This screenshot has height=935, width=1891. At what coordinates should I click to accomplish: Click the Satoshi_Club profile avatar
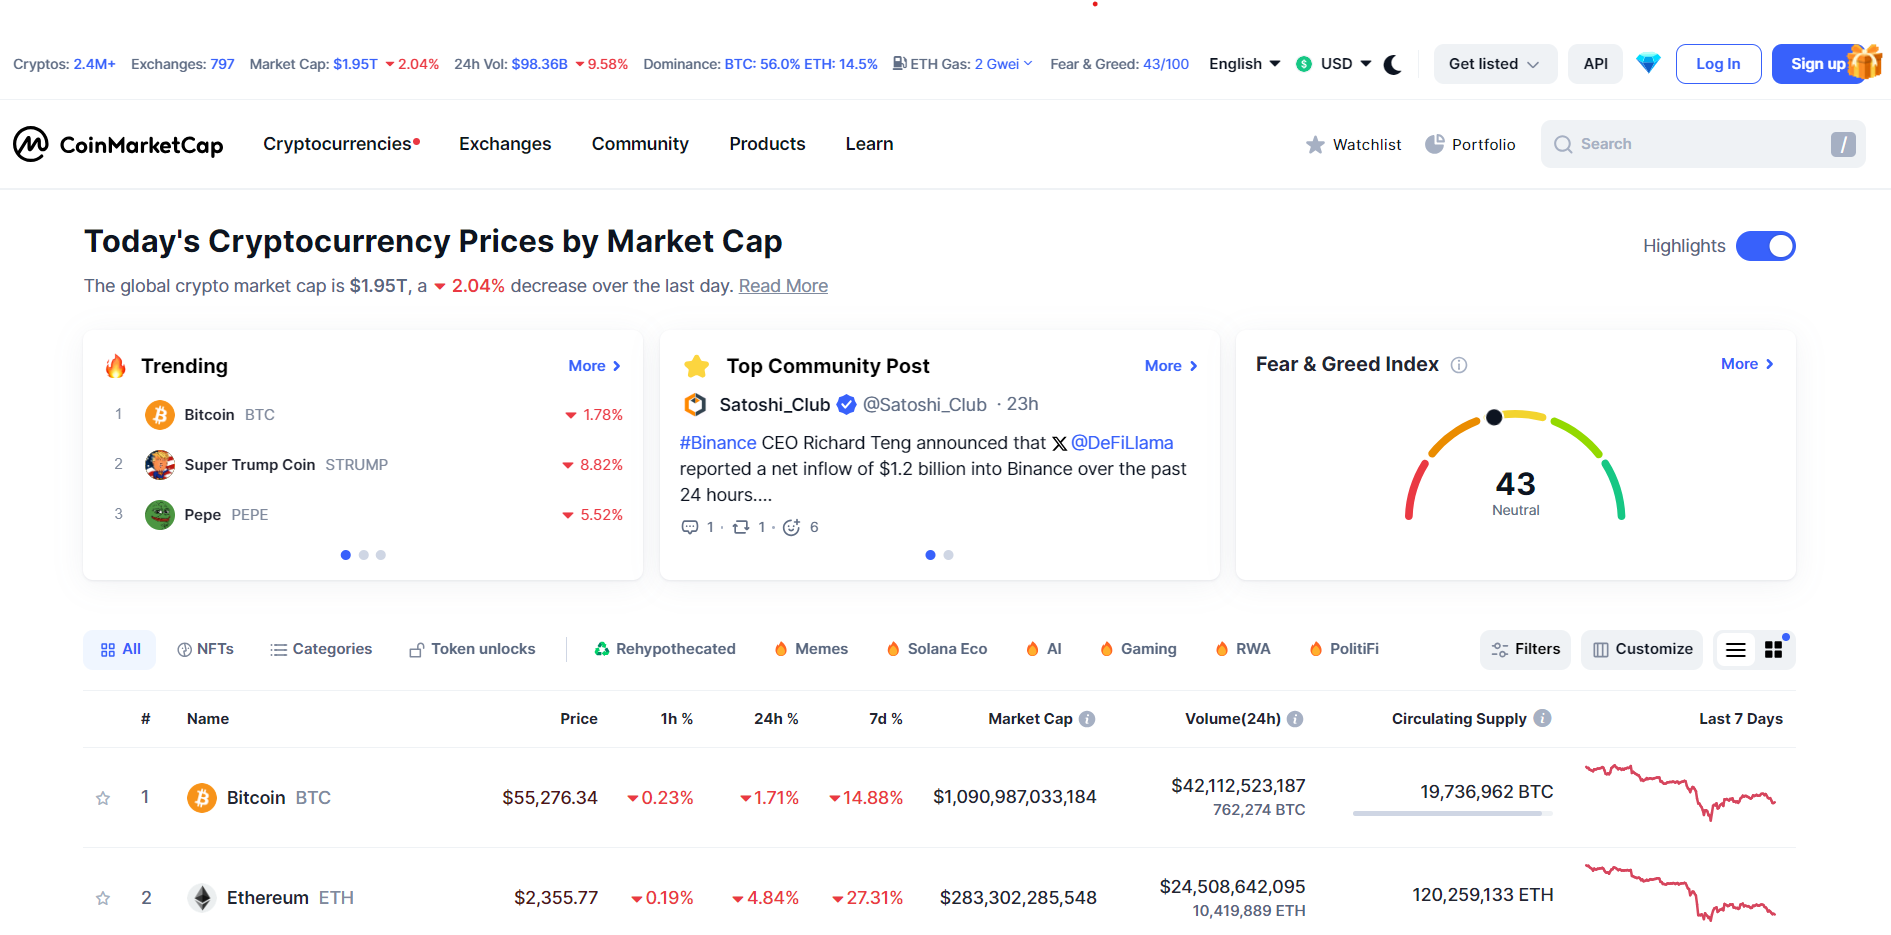[x=695, y=404]
